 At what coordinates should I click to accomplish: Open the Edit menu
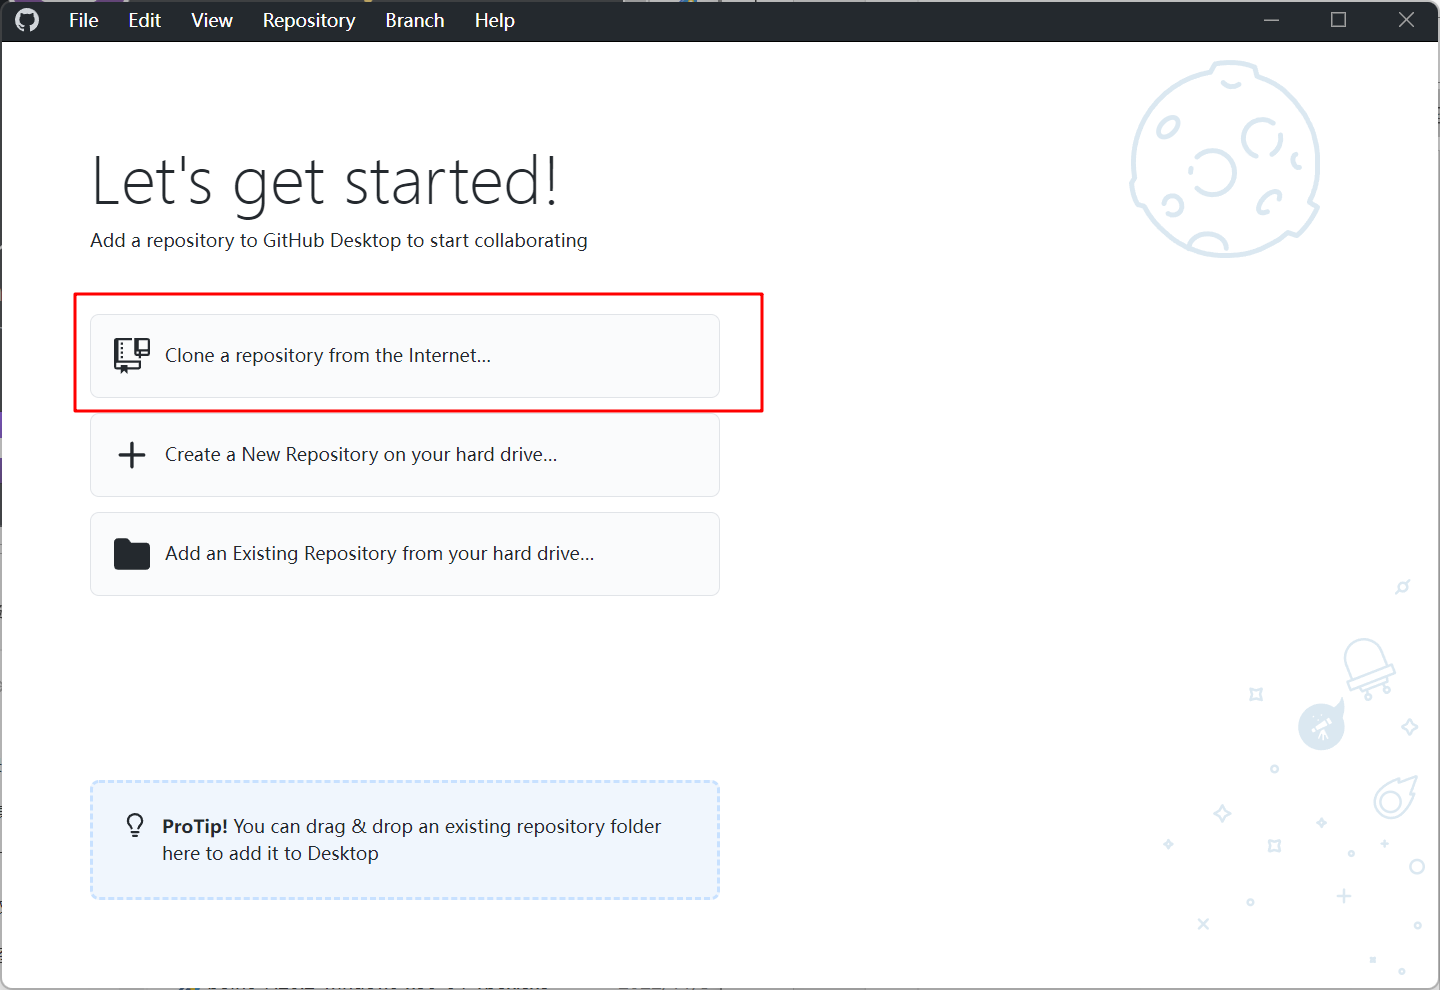coord(144,20)
